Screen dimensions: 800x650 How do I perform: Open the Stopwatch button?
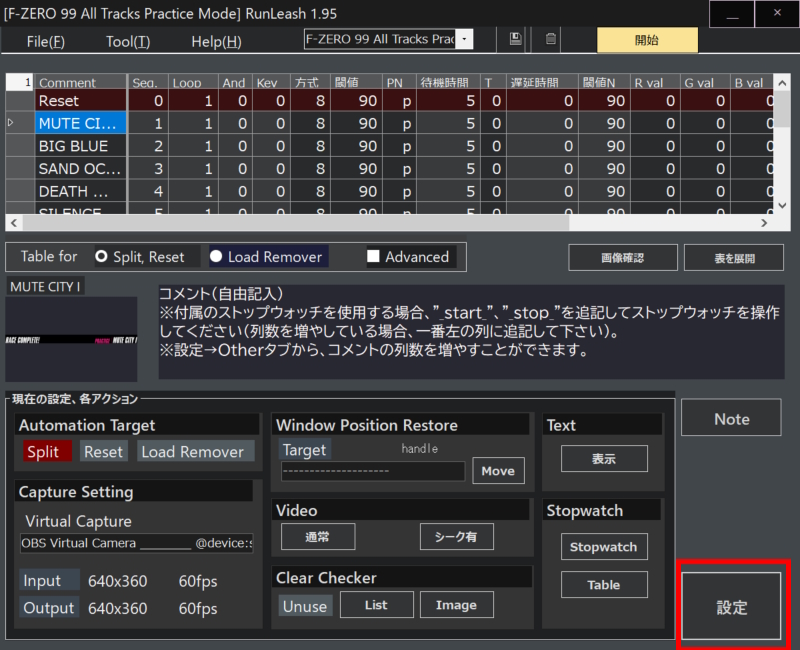(x=604, y=546)
